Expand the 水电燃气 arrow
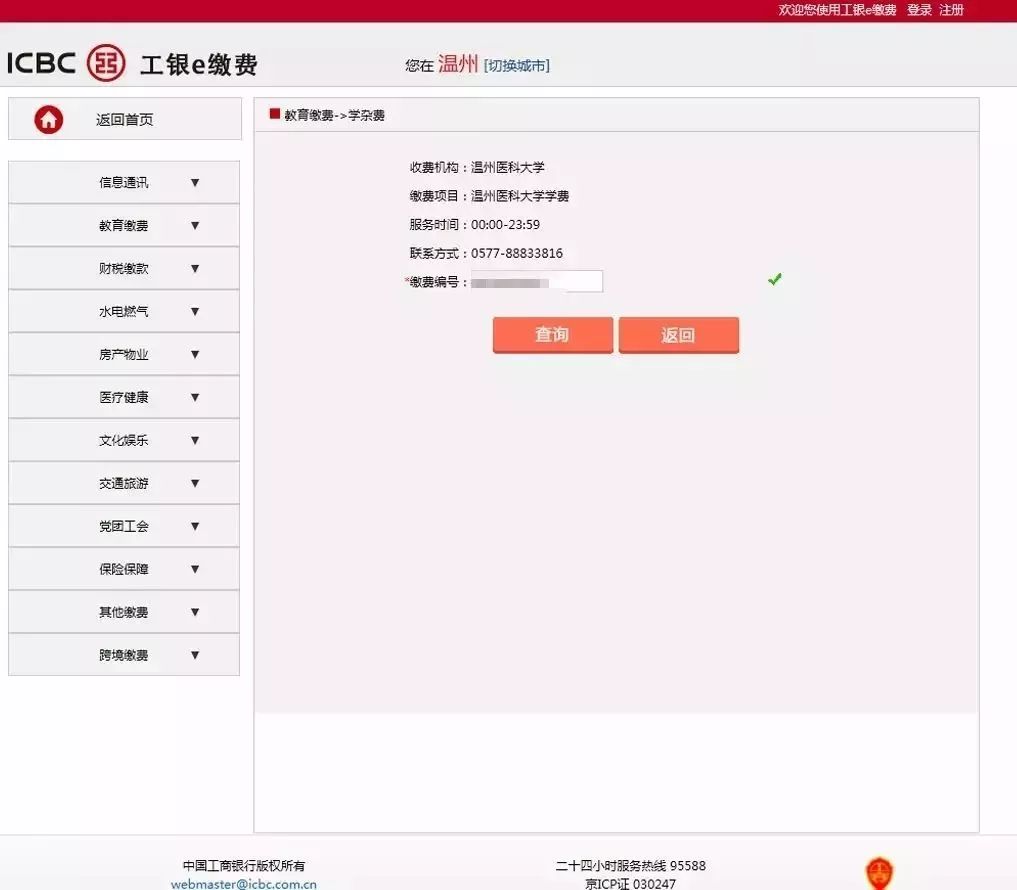 (x=195, y=311)
